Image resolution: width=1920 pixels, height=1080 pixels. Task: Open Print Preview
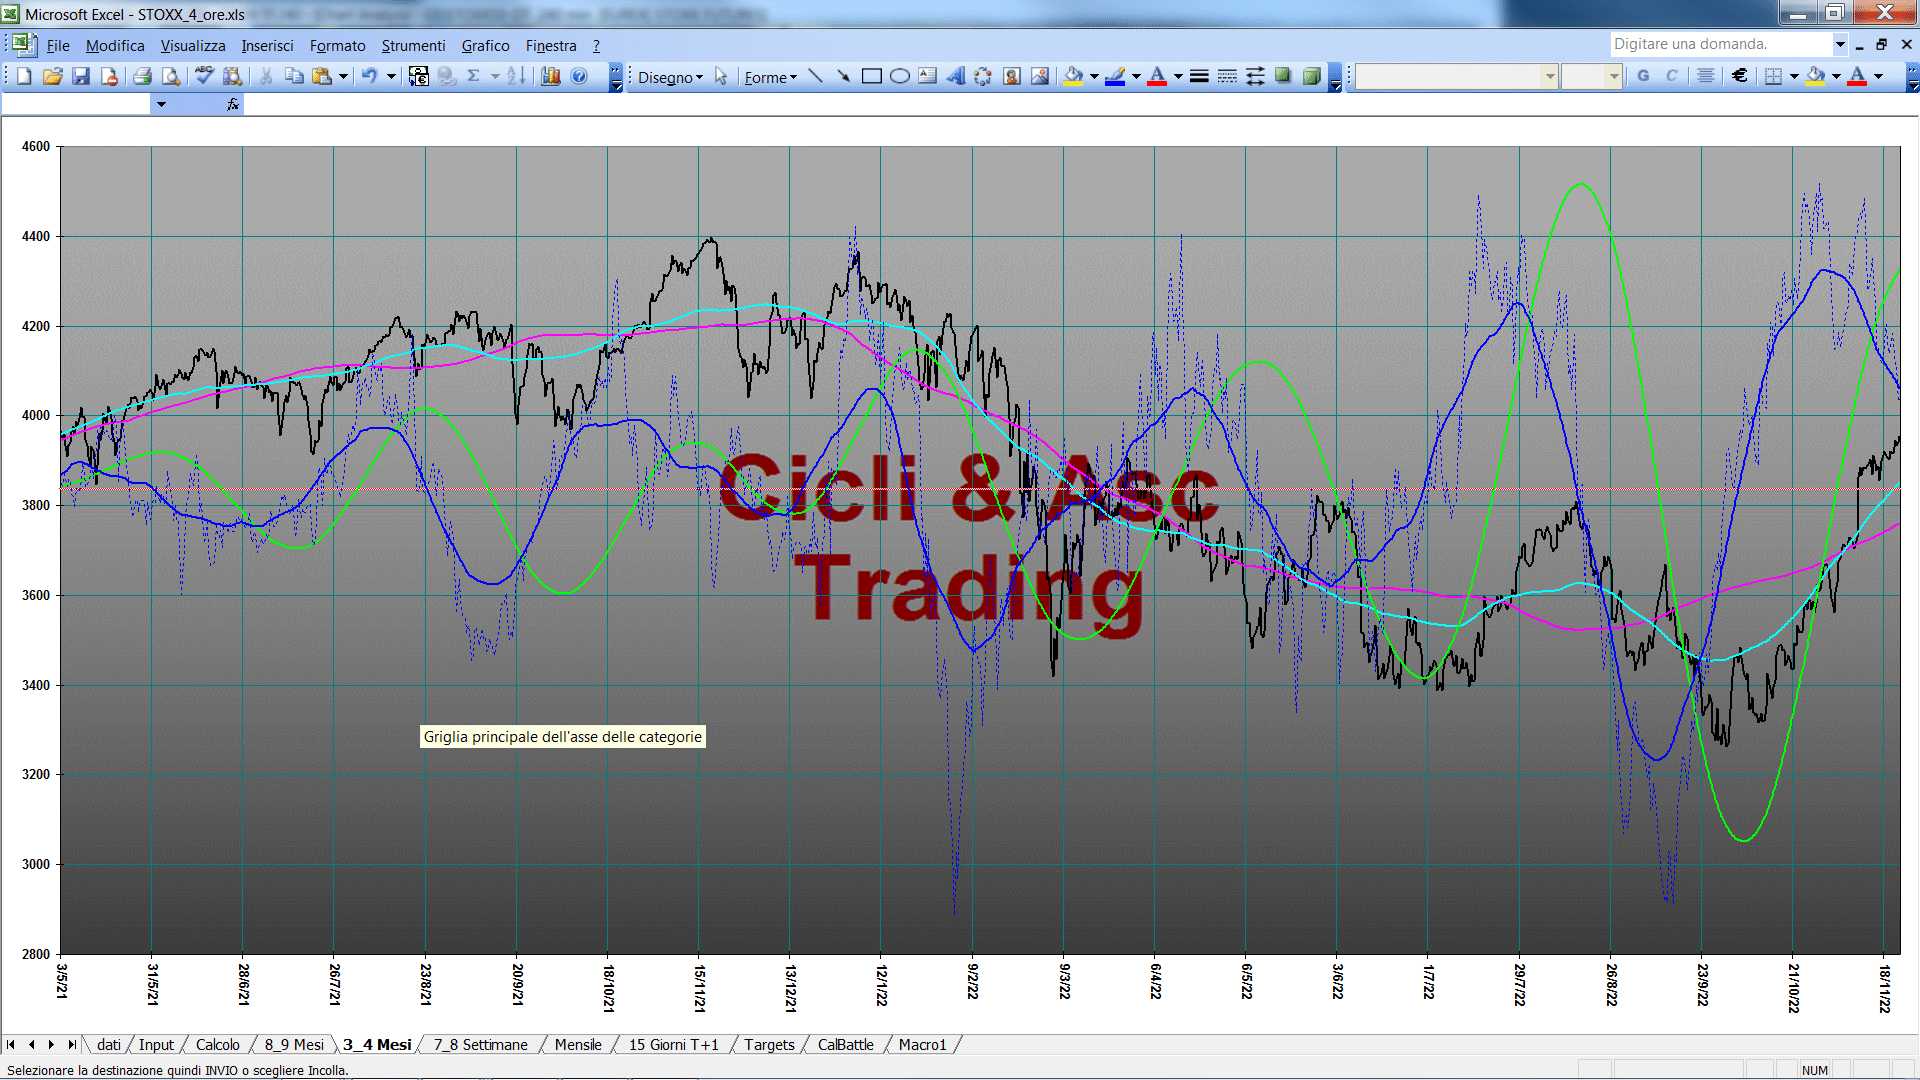coord(171,76)
